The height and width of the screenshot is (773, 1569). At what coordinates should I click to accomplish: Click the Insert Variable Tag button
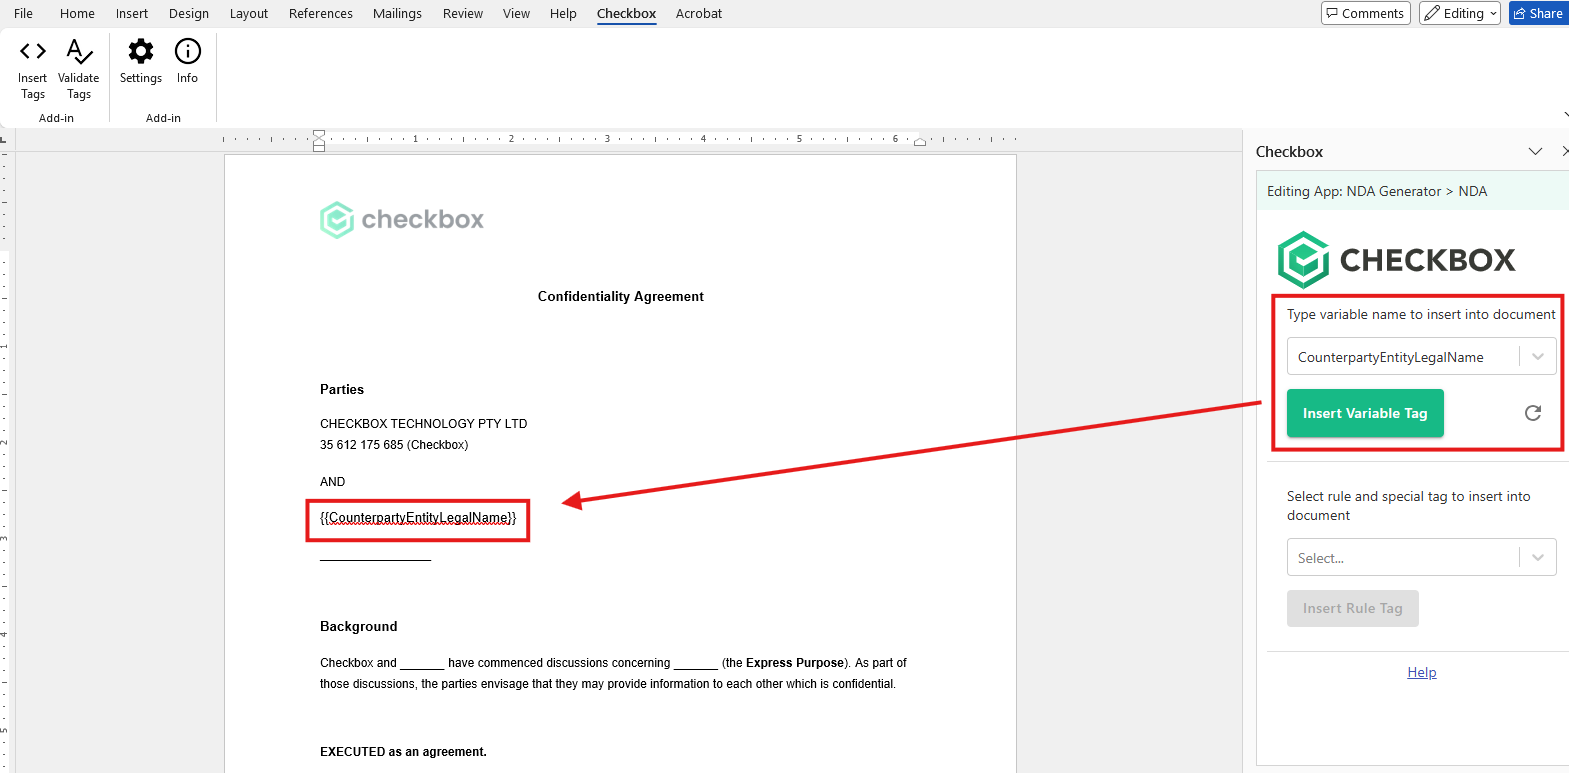1365,413
